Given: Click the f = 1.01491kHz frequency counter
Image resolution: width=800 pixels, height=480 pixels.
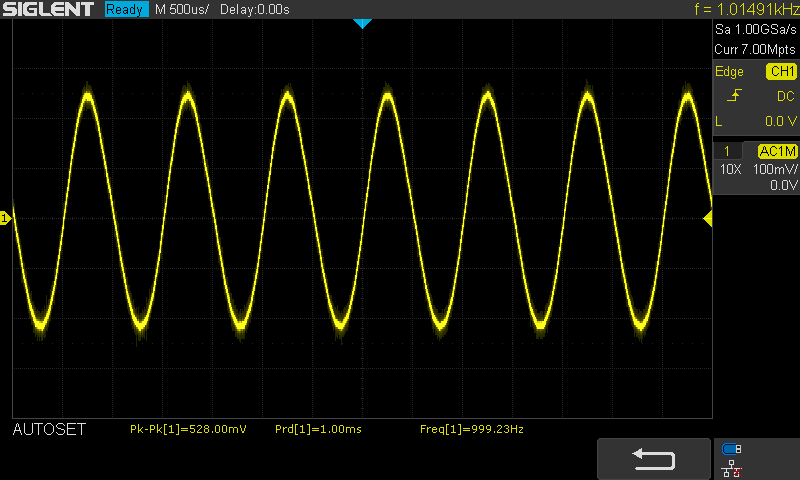Looking at the screenshot, I should 747,9.
